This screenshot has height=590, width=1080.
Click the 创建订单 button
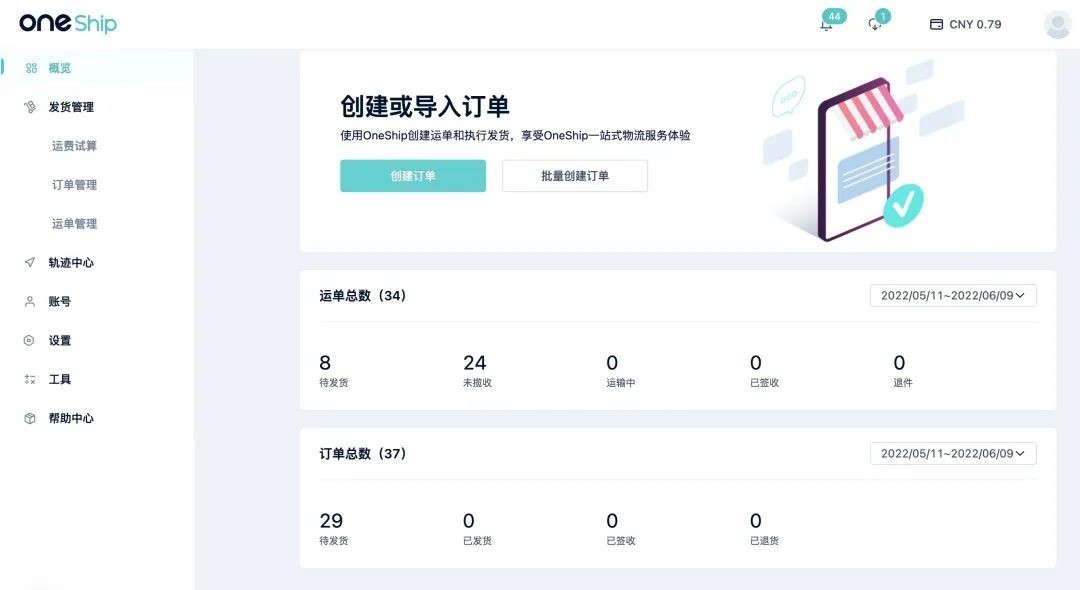point(413,176)
